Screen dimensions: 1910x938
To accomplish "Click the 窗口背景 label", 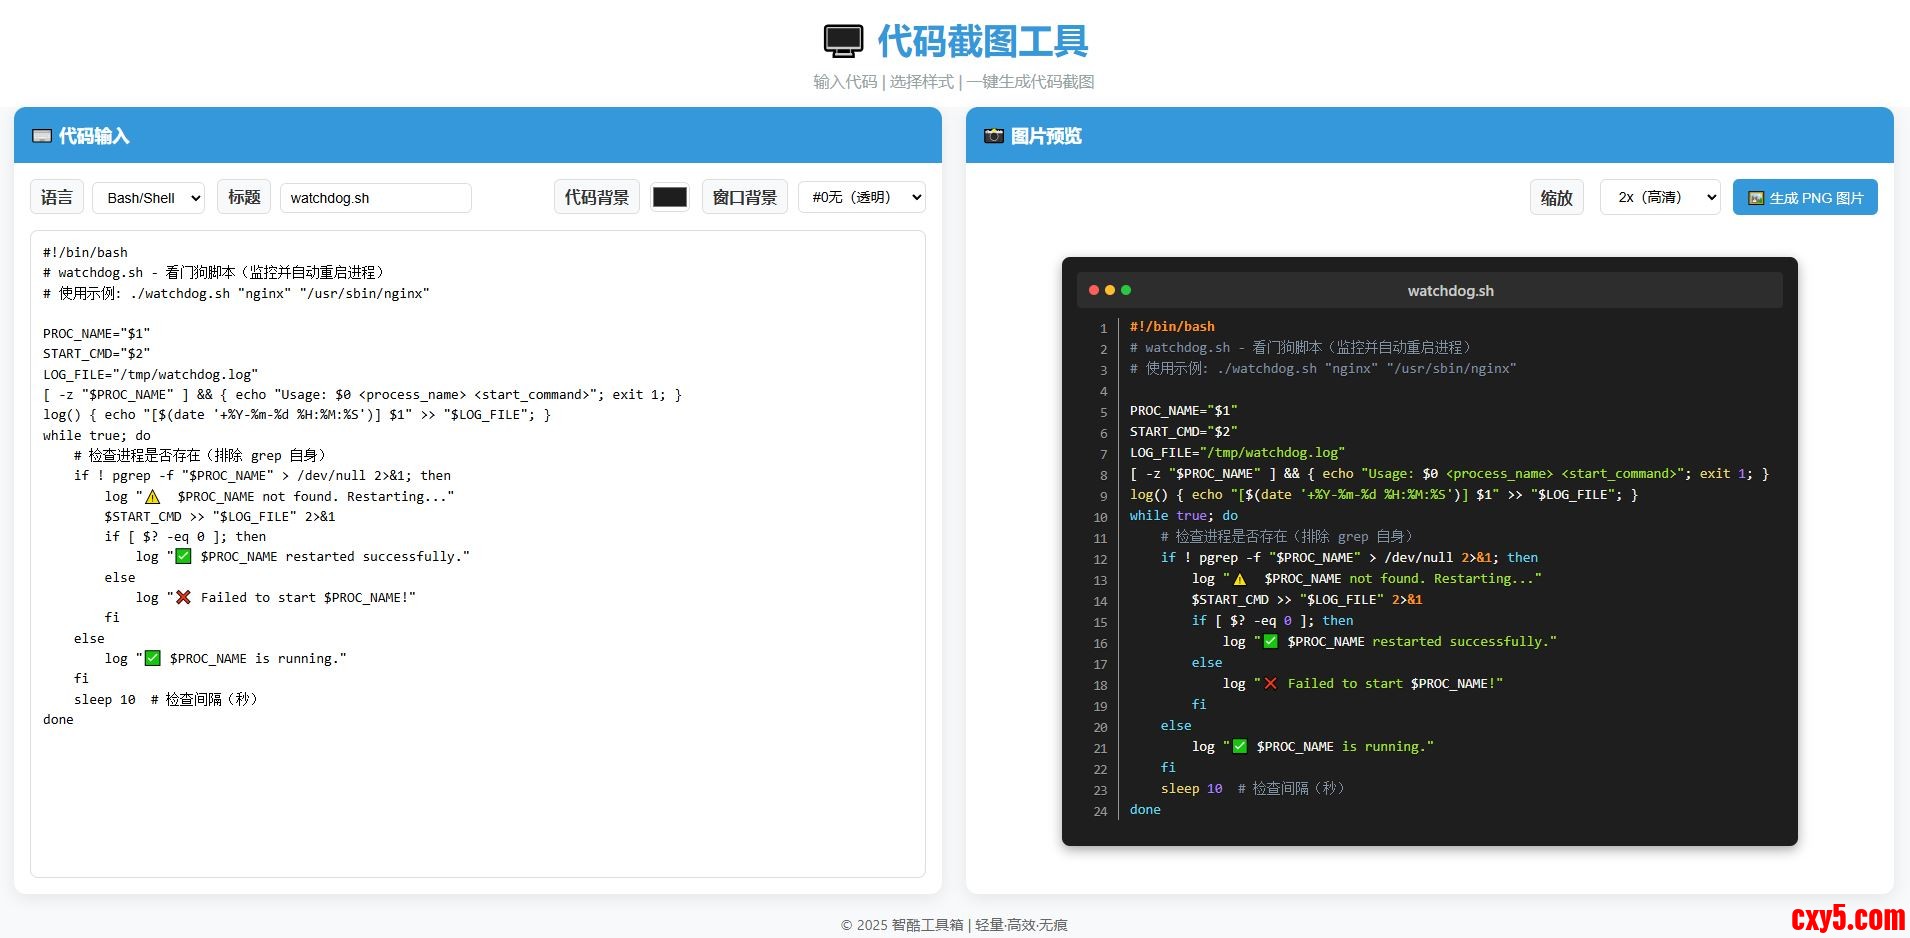I will tap(744, 197).
